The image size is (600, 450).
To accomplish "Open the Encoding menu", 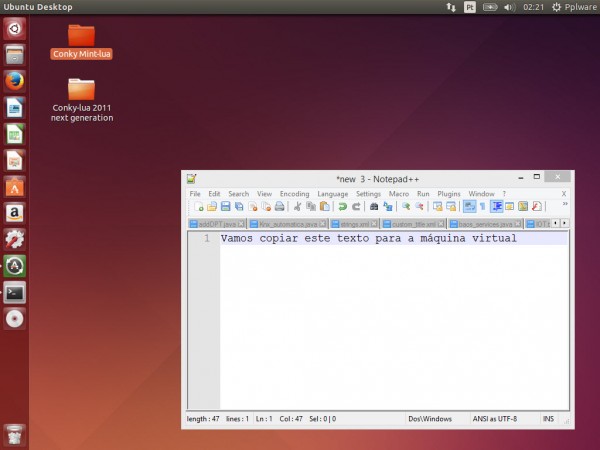I will tap(294, 194).
